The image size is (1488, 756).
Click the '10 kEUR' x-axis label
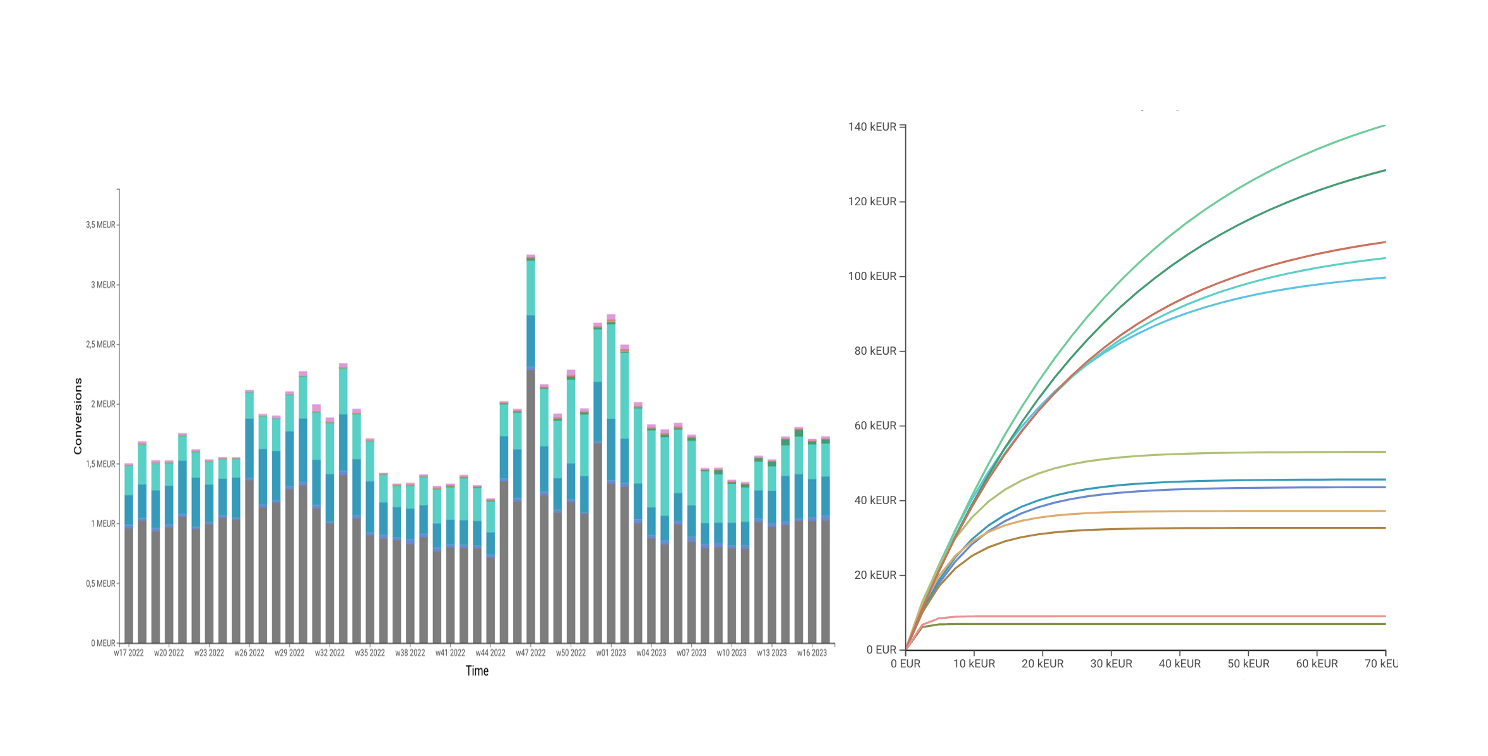coord(974,664)
